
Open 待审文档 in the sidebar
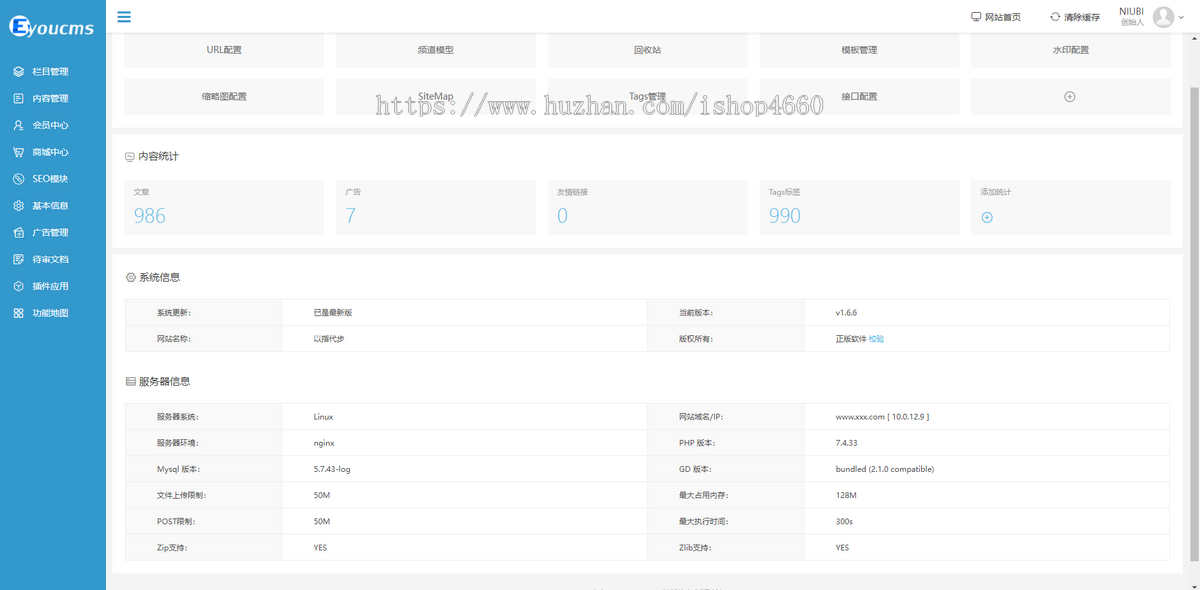(52, 260)
